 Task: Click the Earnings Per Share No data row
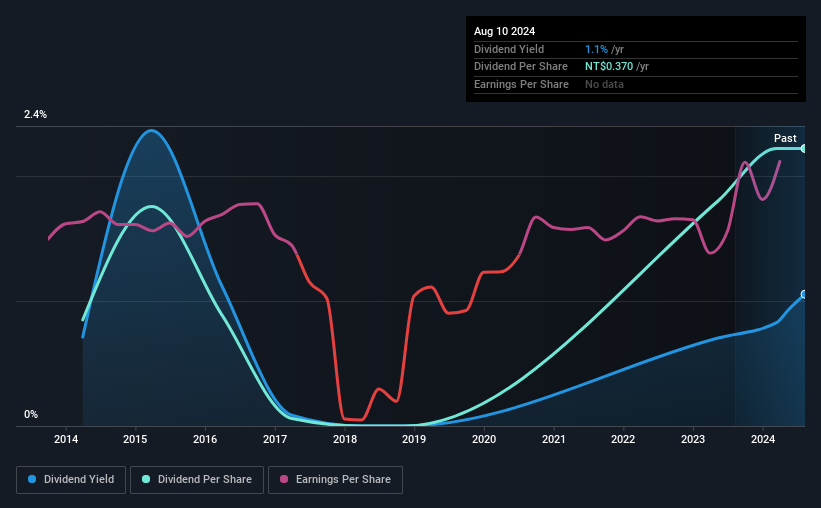[636, 84]
